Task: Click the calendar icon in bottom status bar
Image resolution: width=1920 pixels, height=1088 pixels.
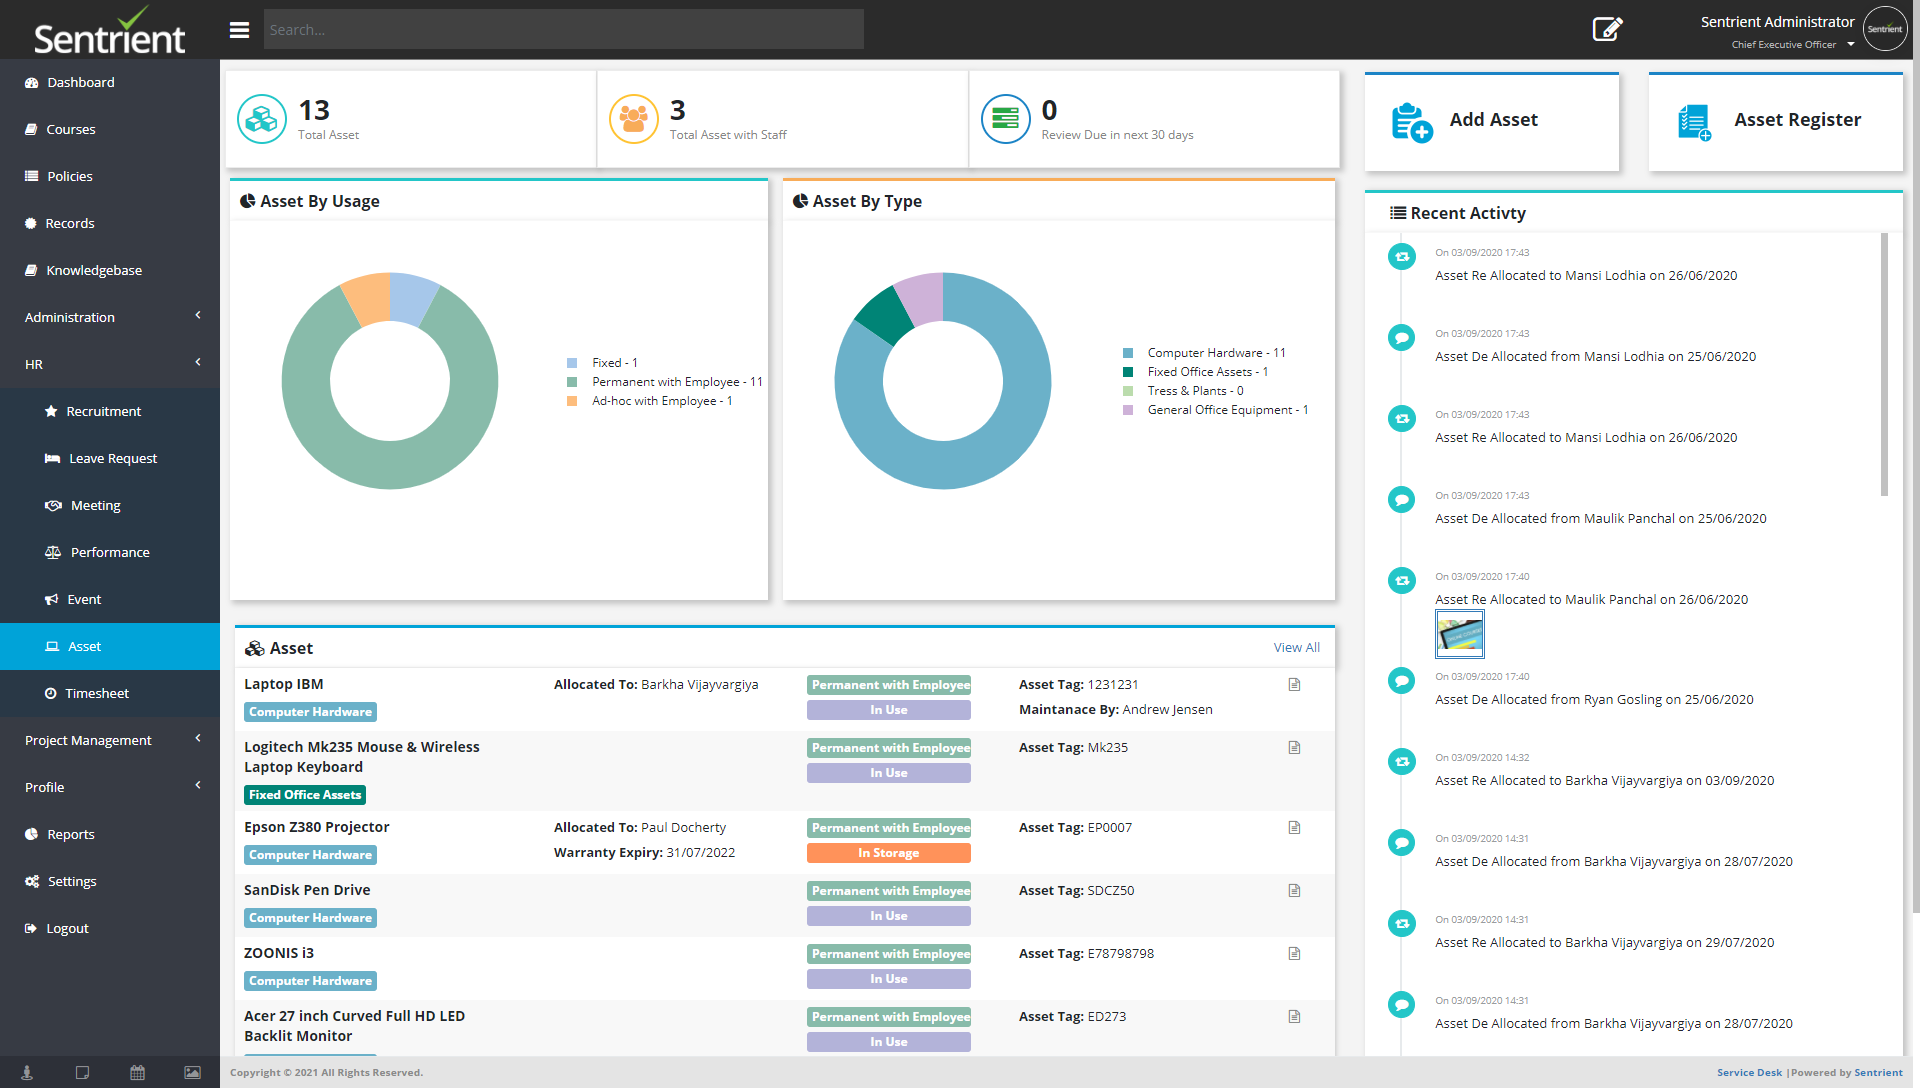Action: click(x=136, y=1072)
